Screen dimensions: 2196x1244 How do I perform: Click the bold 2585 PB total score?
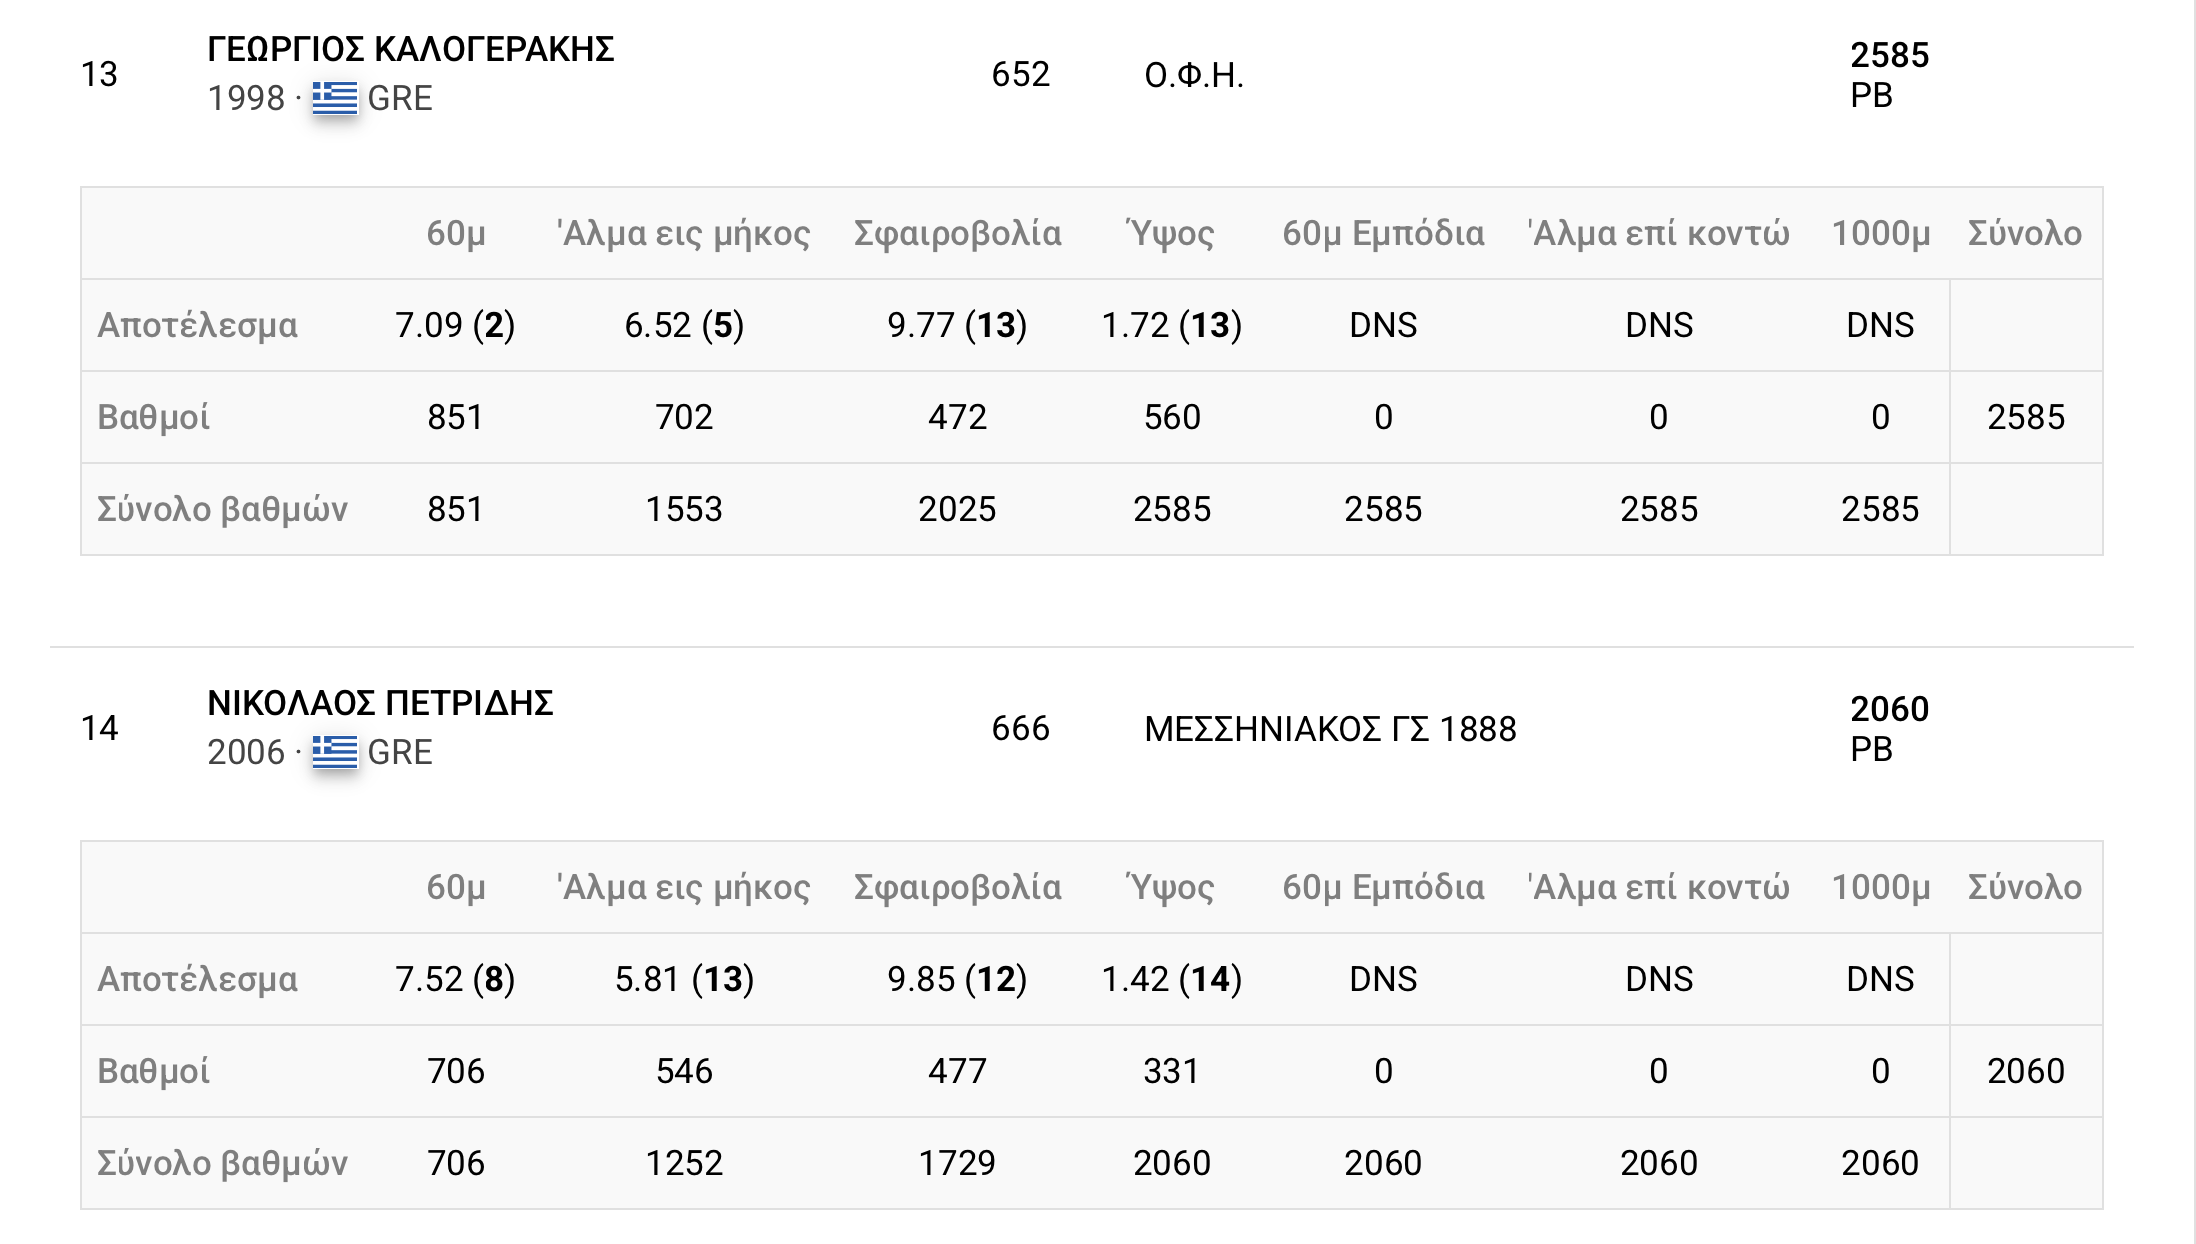1889,55
